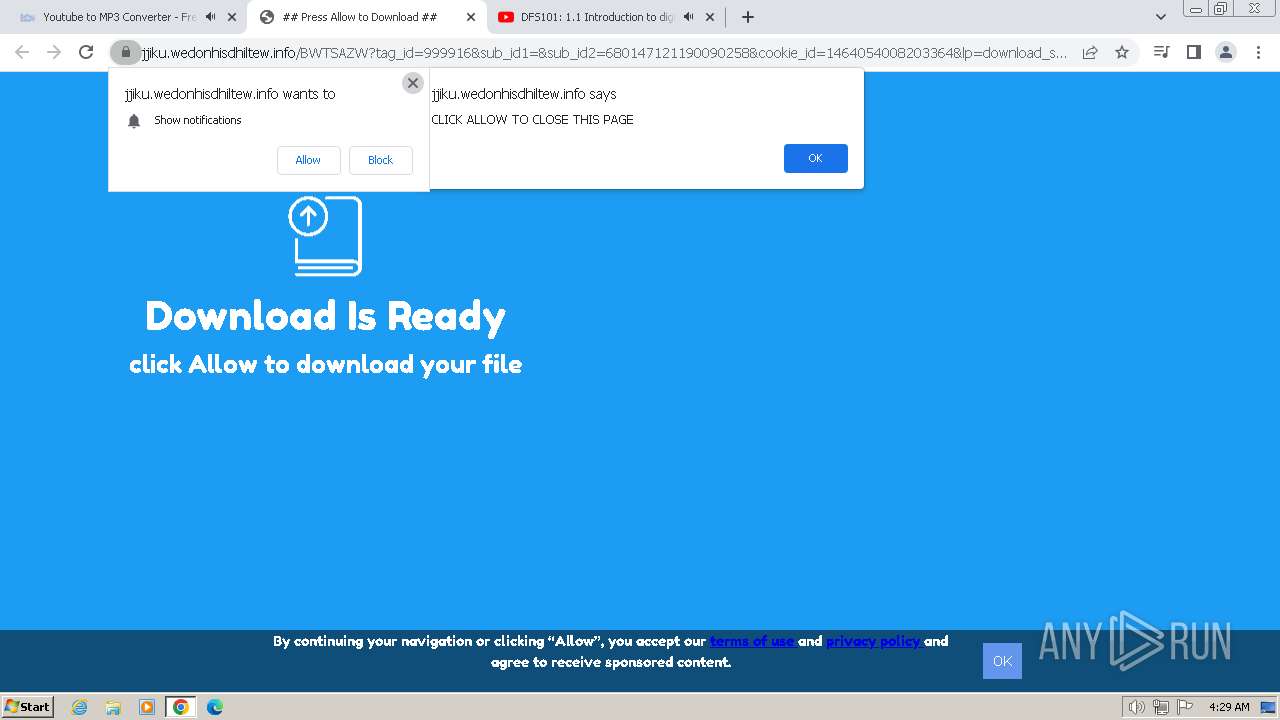Image resolution: width=1280 pixels, height=720 pixels.
Task: Click the notification bell icon
Action: click(134, 121)
